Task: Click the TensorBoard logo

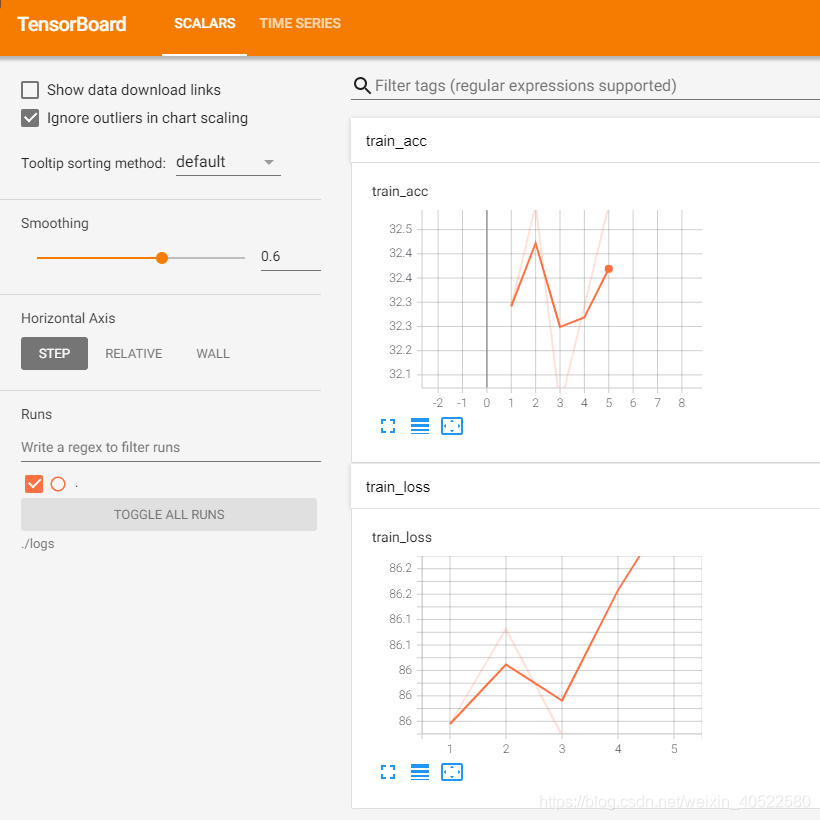Action: coord(71,24)
